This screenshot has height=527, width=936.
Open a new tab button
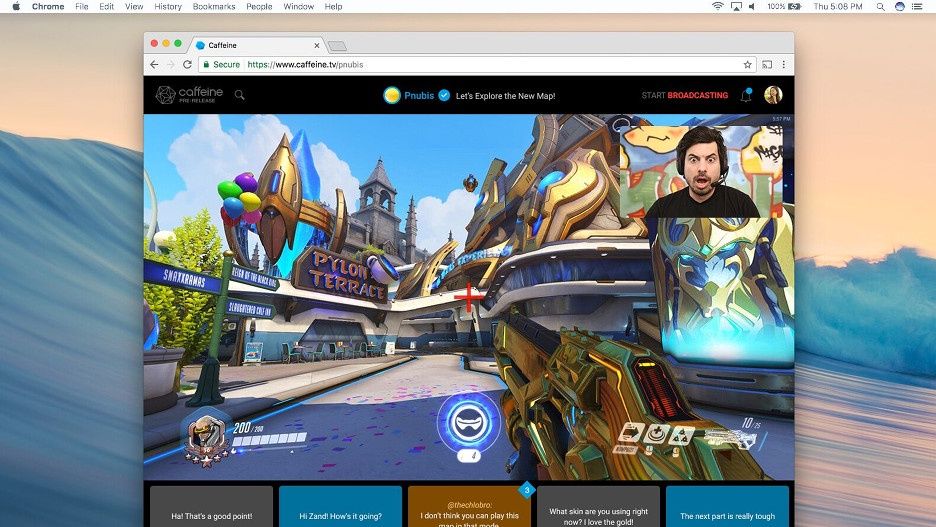point(337,46)
